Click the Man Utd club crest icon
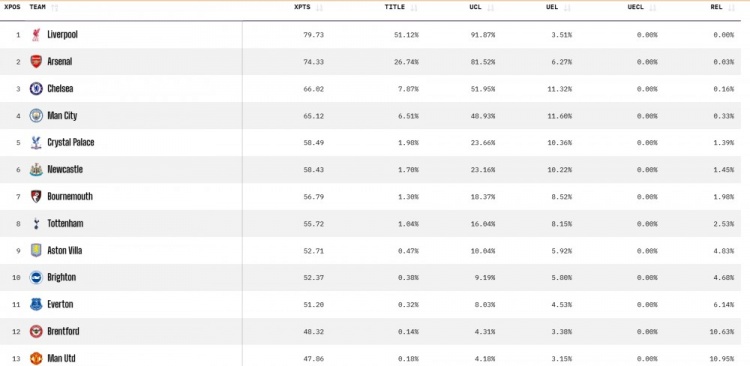 (x=36, y=358)
